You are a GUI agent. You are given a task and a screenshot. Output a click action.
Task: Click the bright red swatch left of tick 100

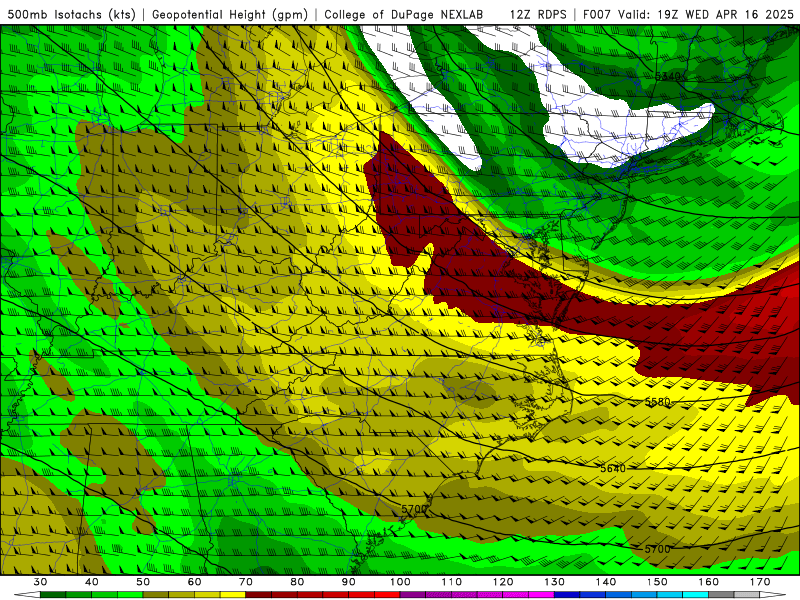coord(387,595)
